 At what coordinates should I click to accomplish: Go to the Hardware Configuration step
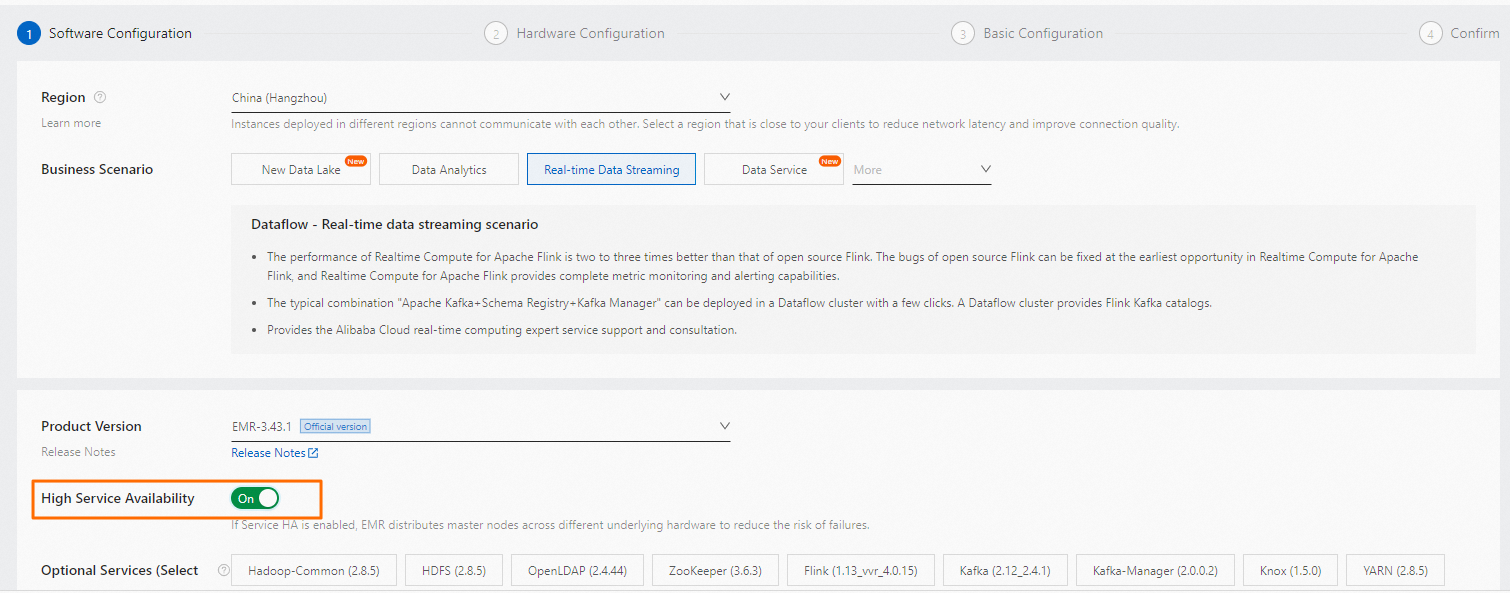point(590,33)
